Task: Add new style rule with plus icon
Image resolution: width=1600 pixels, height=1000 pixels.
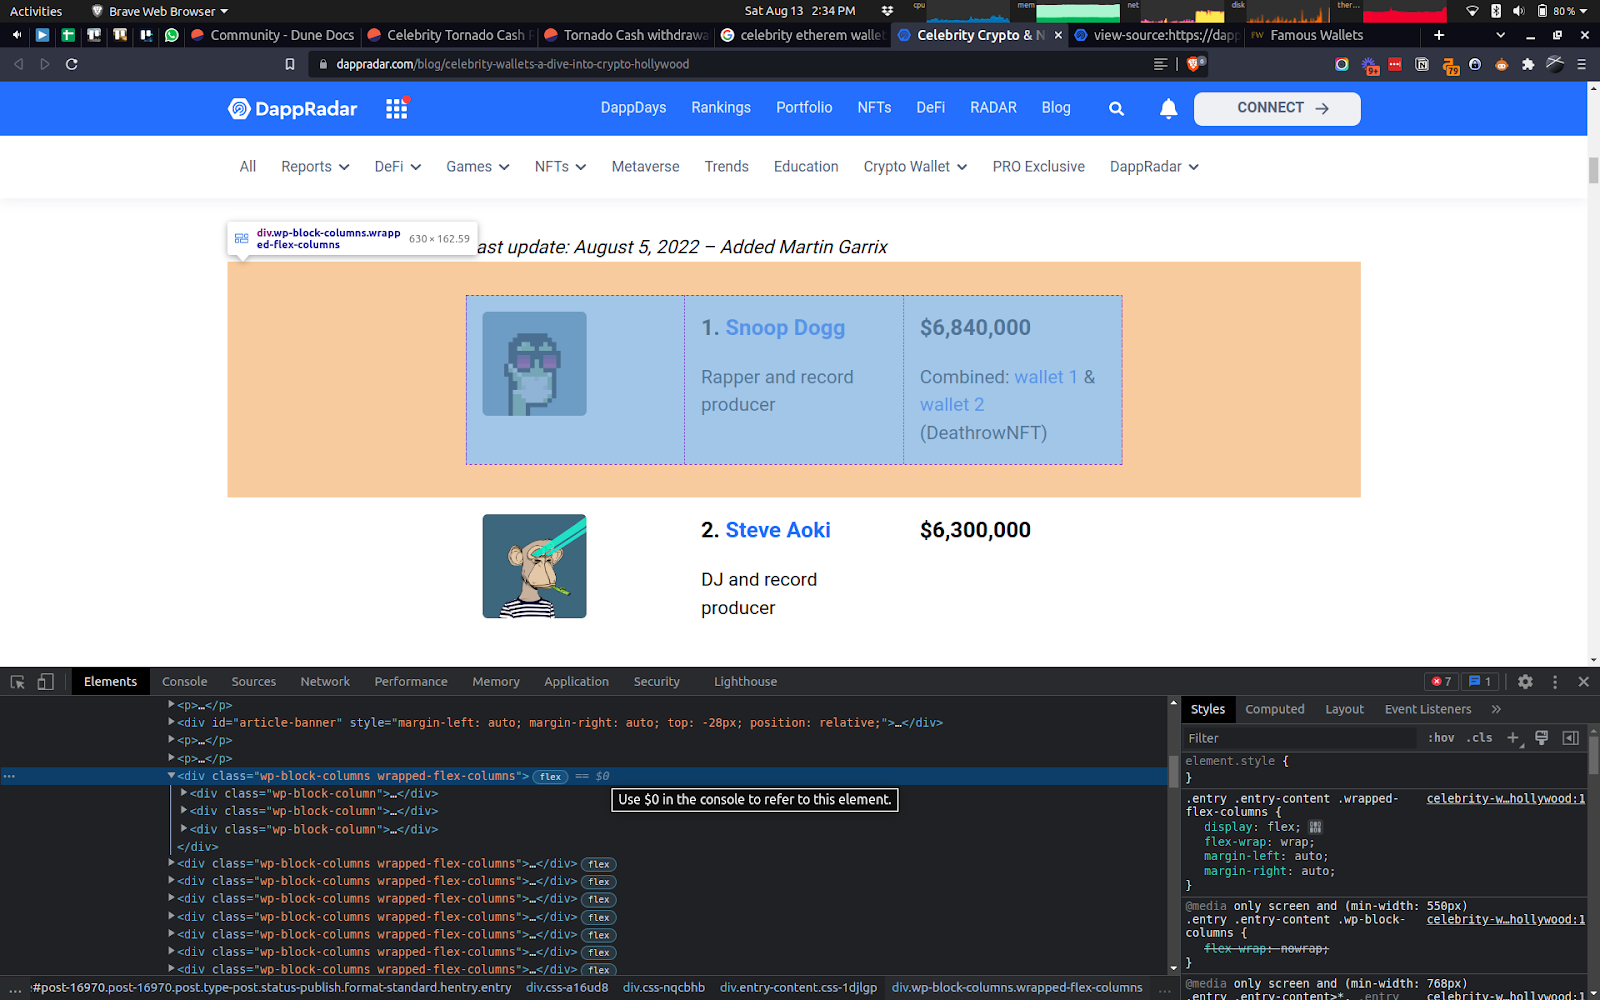Action: click(x=1513, y=738)
